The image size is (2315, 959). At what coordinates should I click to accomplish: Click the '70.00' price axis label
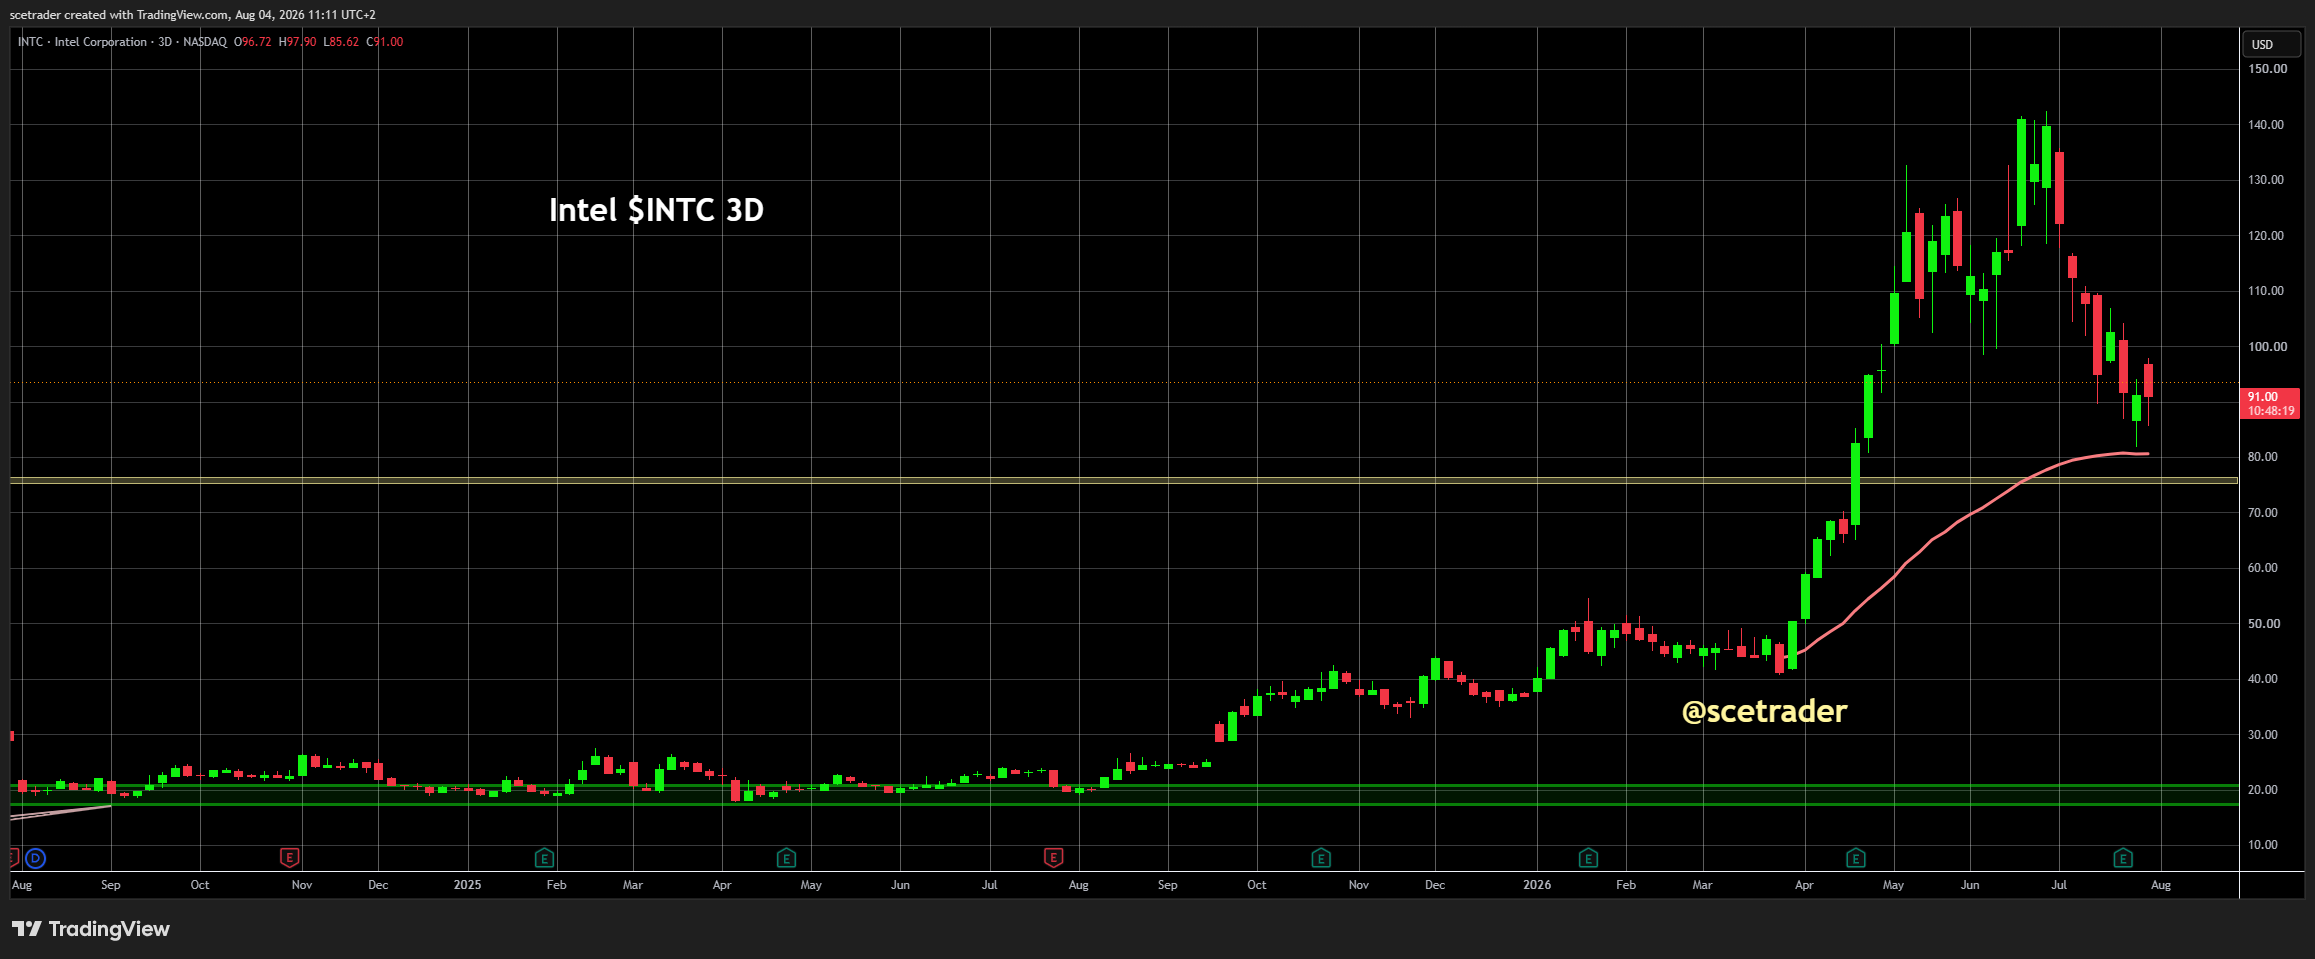pyautogui.click(x=2264, y=513)
